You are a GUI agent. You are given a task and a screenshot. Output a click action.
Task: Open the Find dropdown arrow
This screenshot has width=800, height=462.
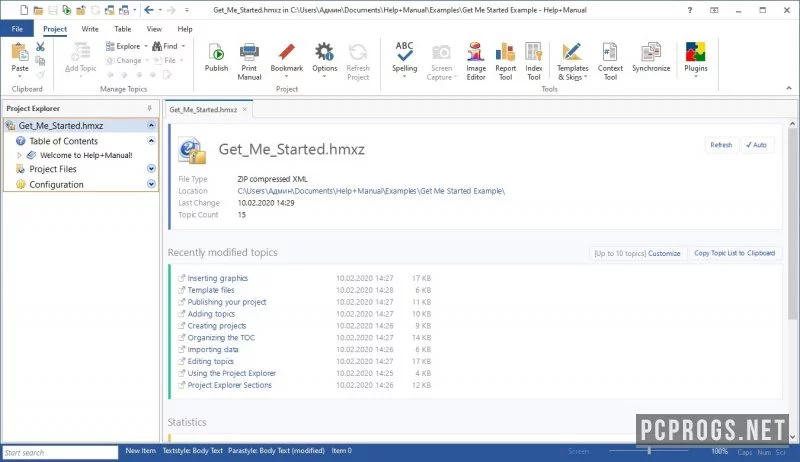point(183,46)
